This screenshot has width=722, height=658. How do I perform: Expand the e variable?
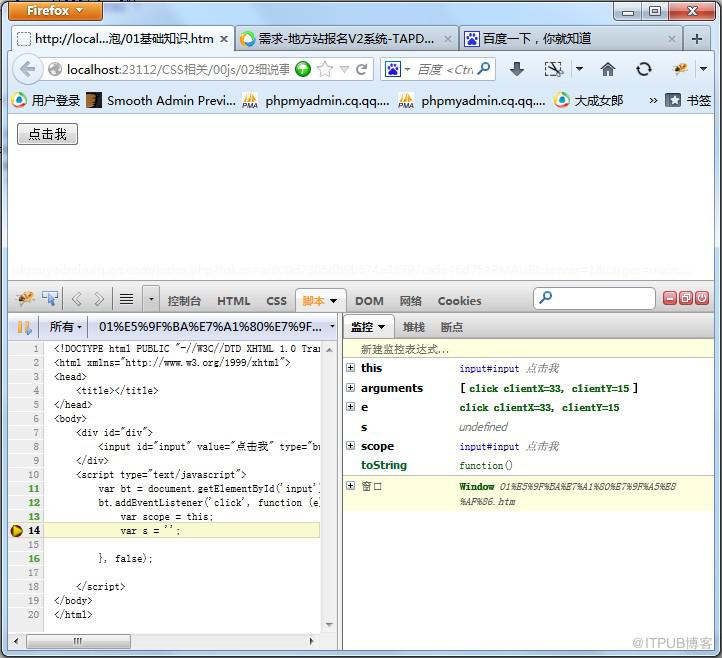click(x=351, y=407)
